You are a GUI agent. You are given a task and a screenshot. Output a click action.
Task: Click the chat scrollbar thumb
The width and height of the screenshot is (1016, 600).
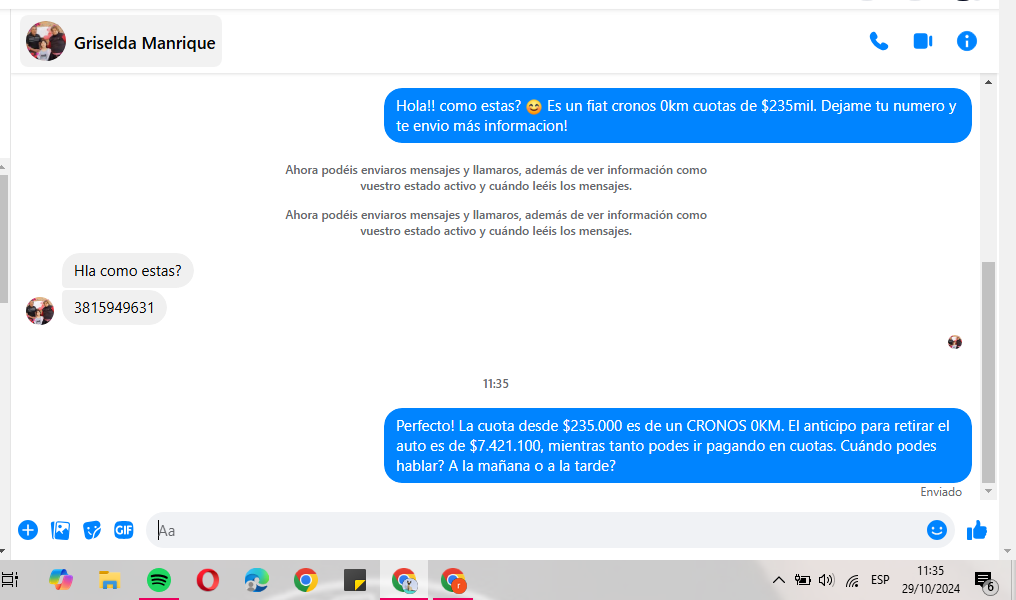pyautogui.click(x=988, y=372)
